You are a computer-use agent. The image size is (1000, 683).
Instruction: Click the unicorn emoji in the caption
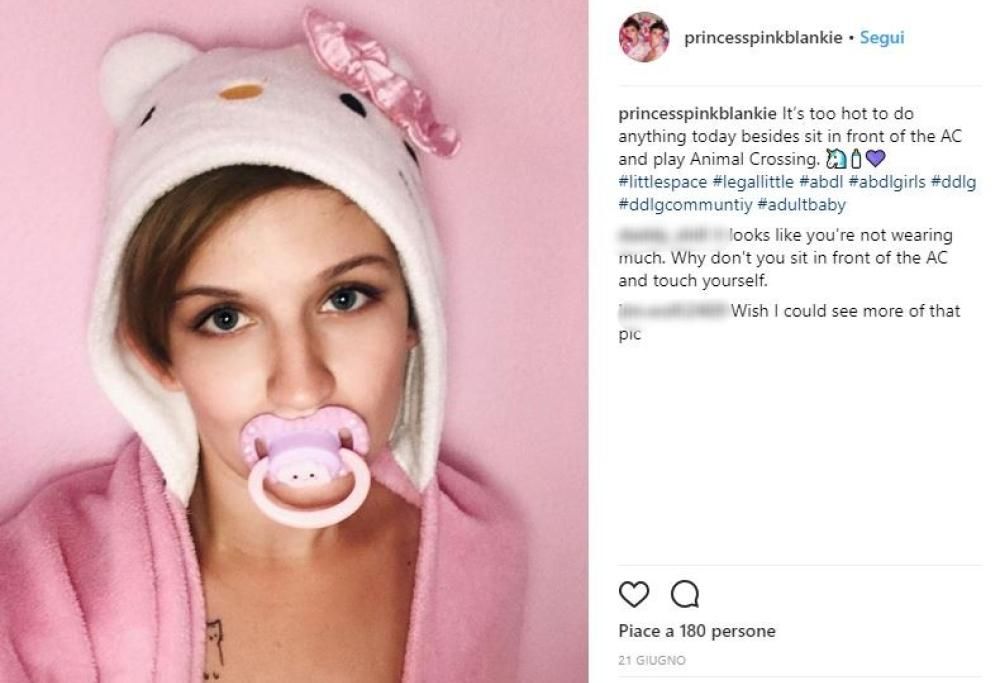[x=835, y=158]
